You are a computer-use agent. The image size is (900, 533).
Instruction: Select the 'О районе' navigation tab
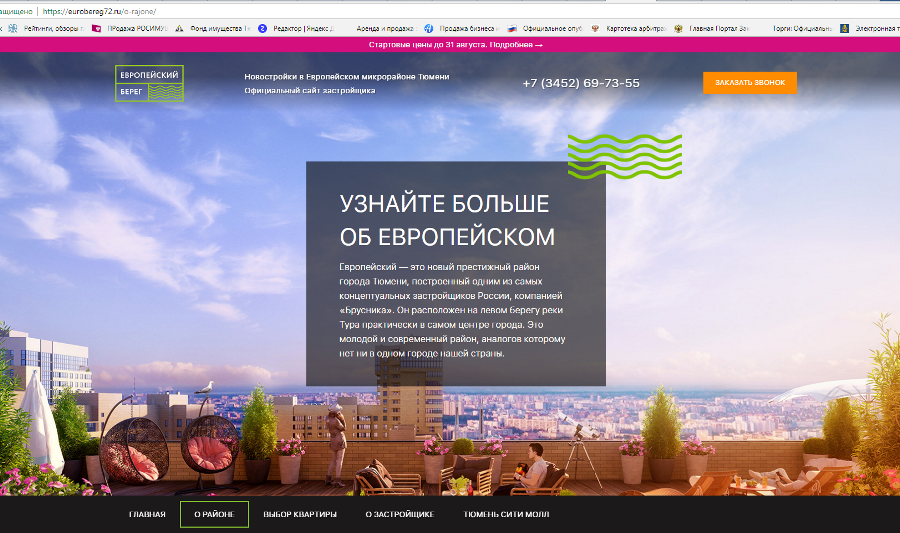click(x=214, y=514)
